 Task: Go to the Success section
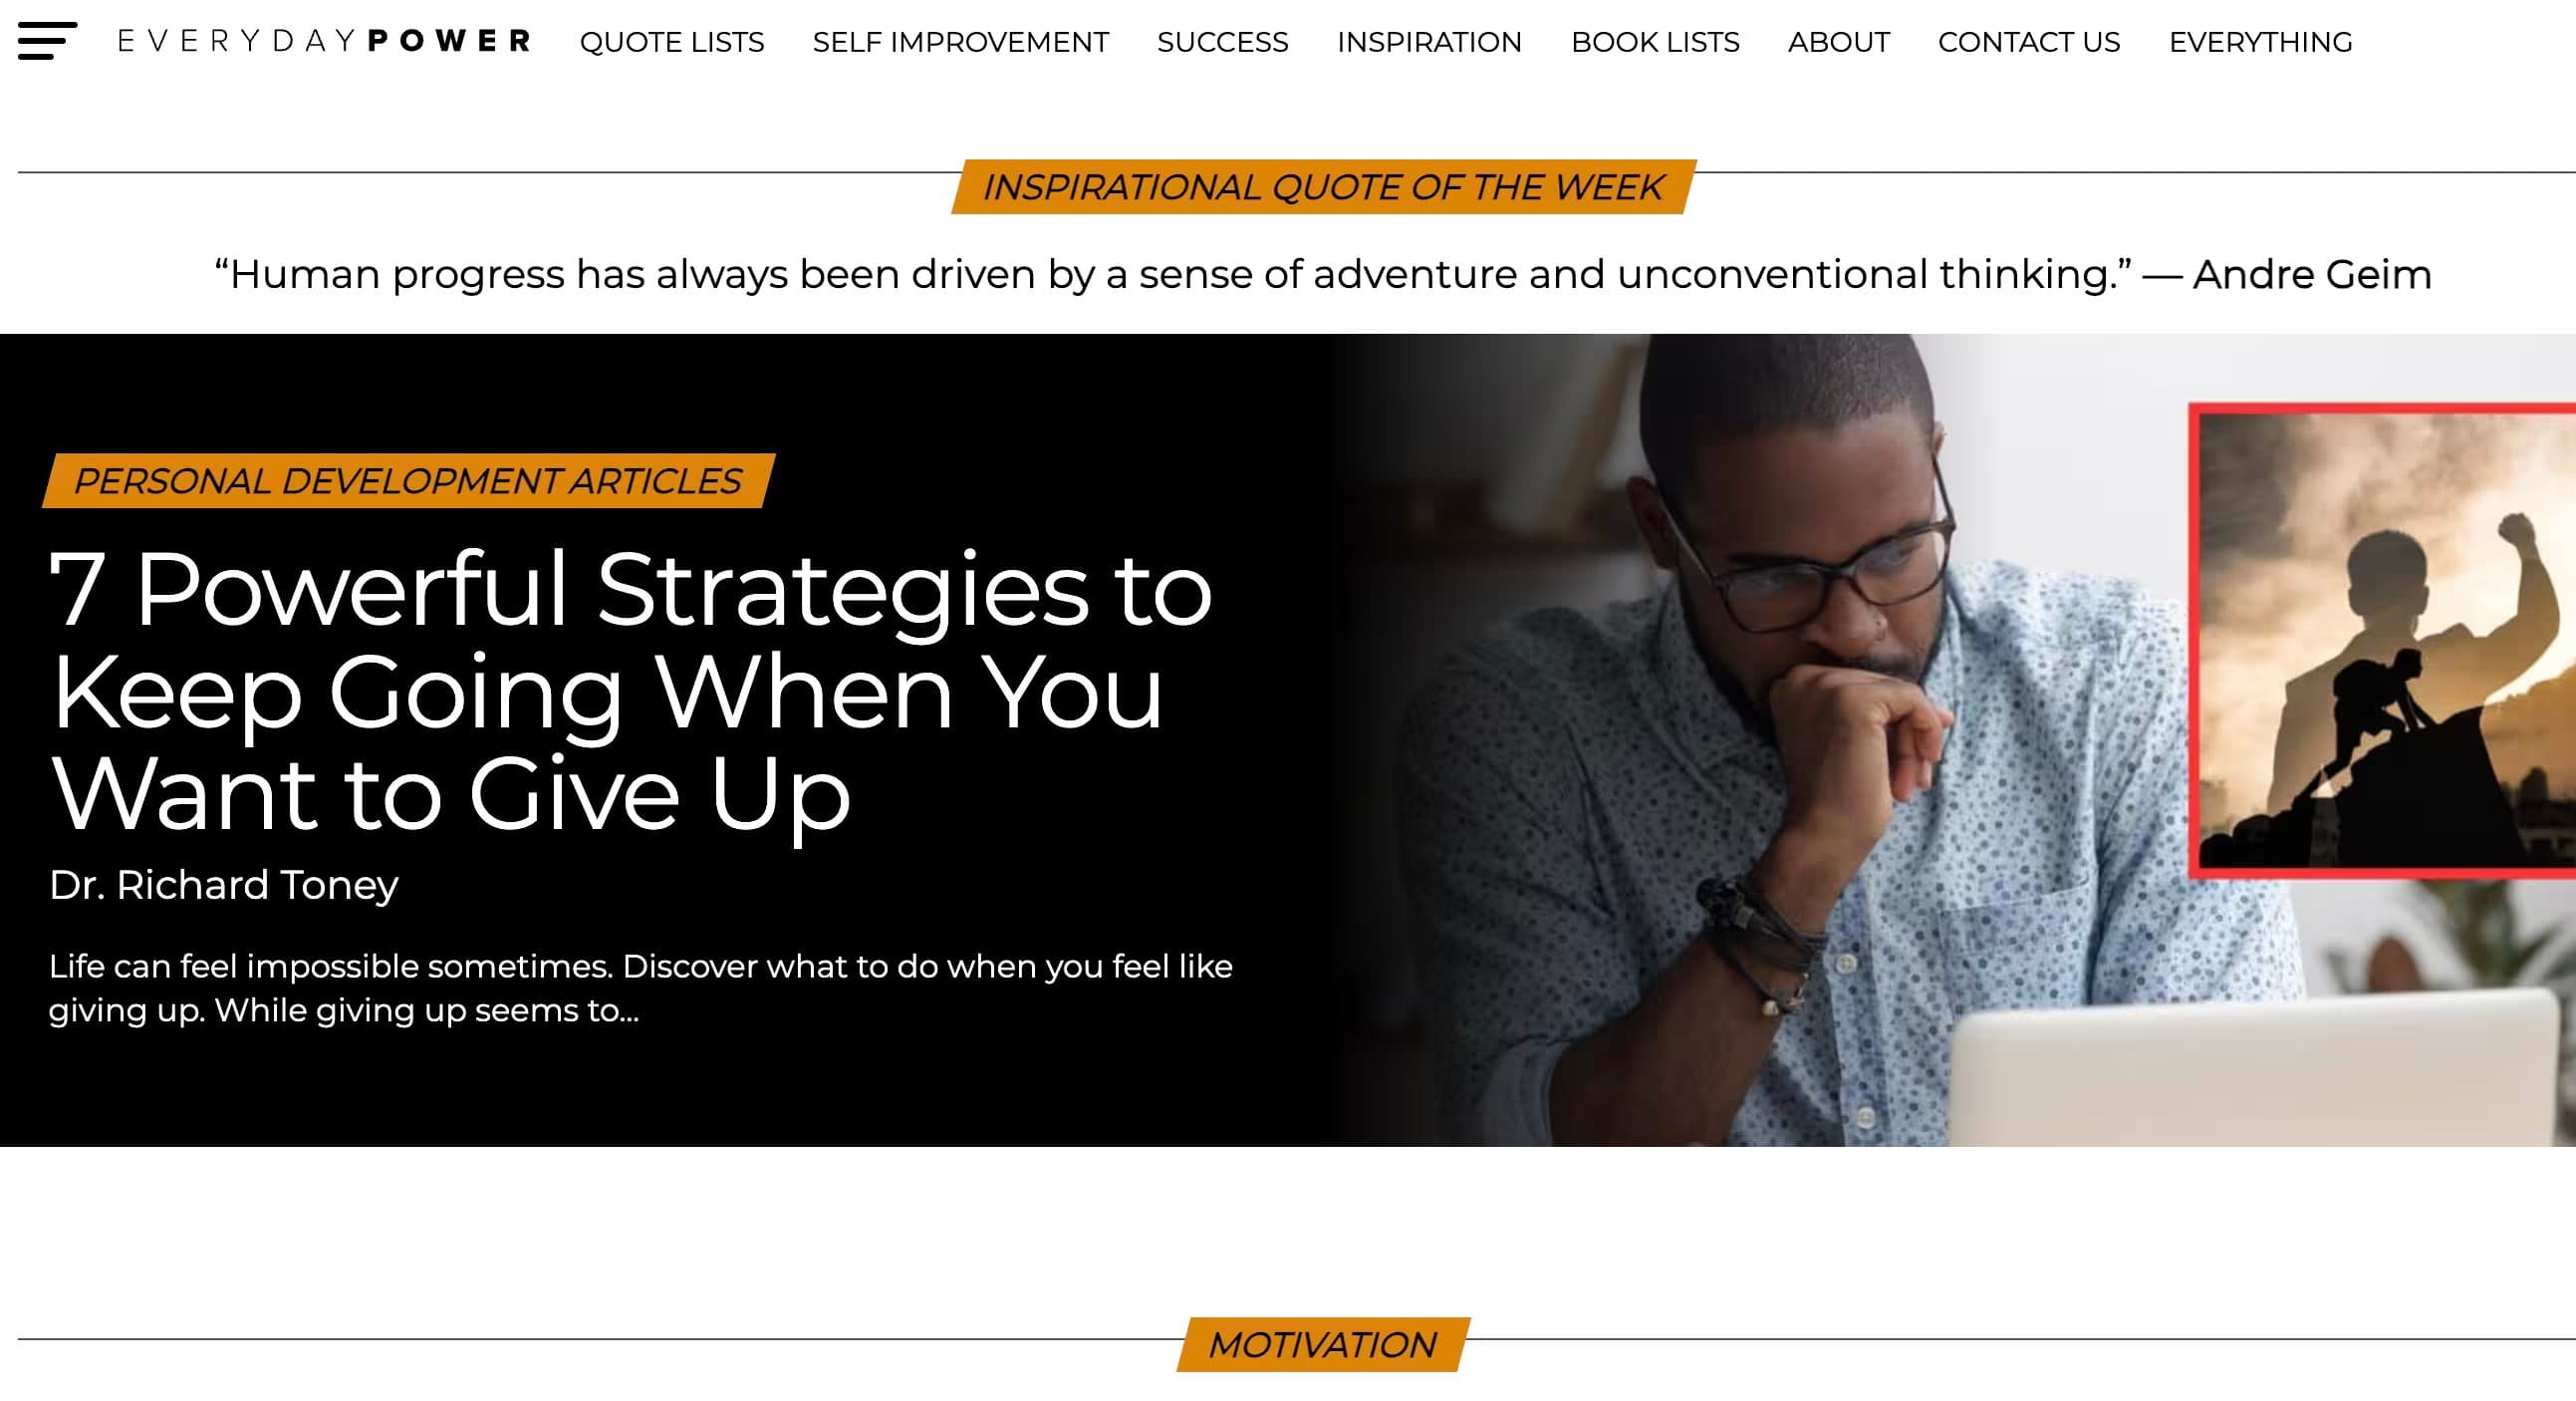pos(1222,42)
